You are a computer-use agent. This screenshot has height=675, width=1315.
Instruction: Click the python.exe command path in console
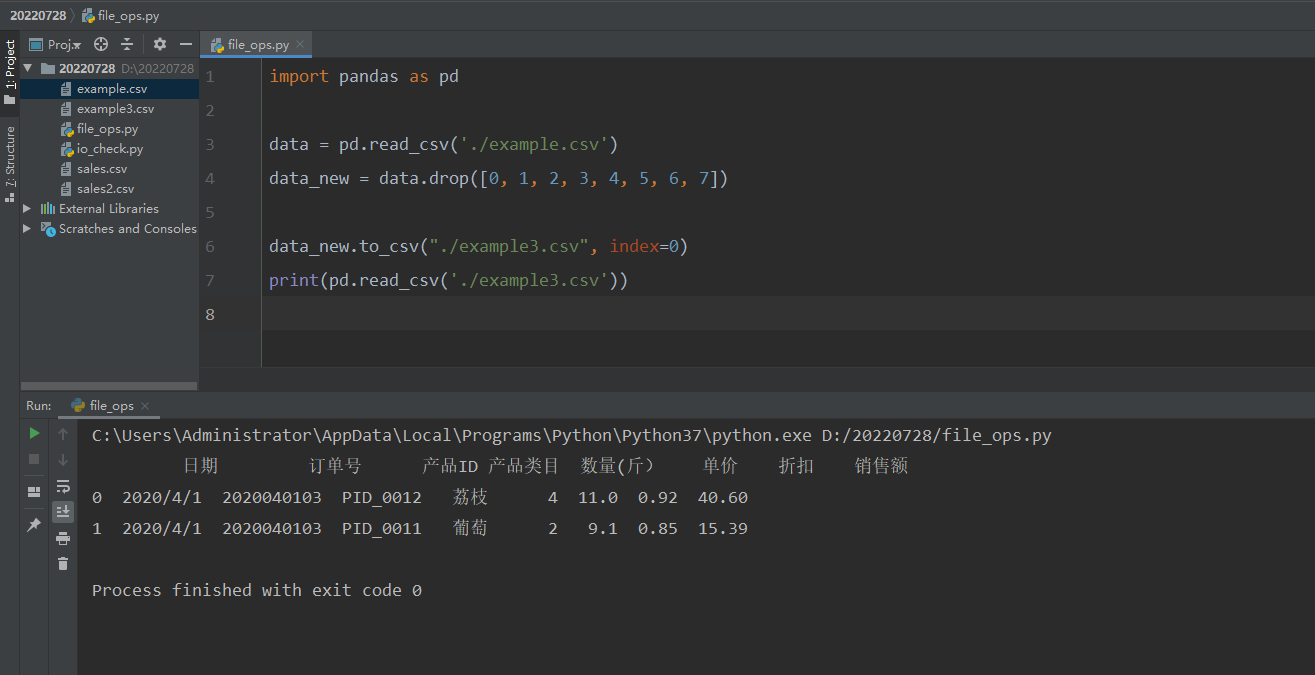coord(451,435)
